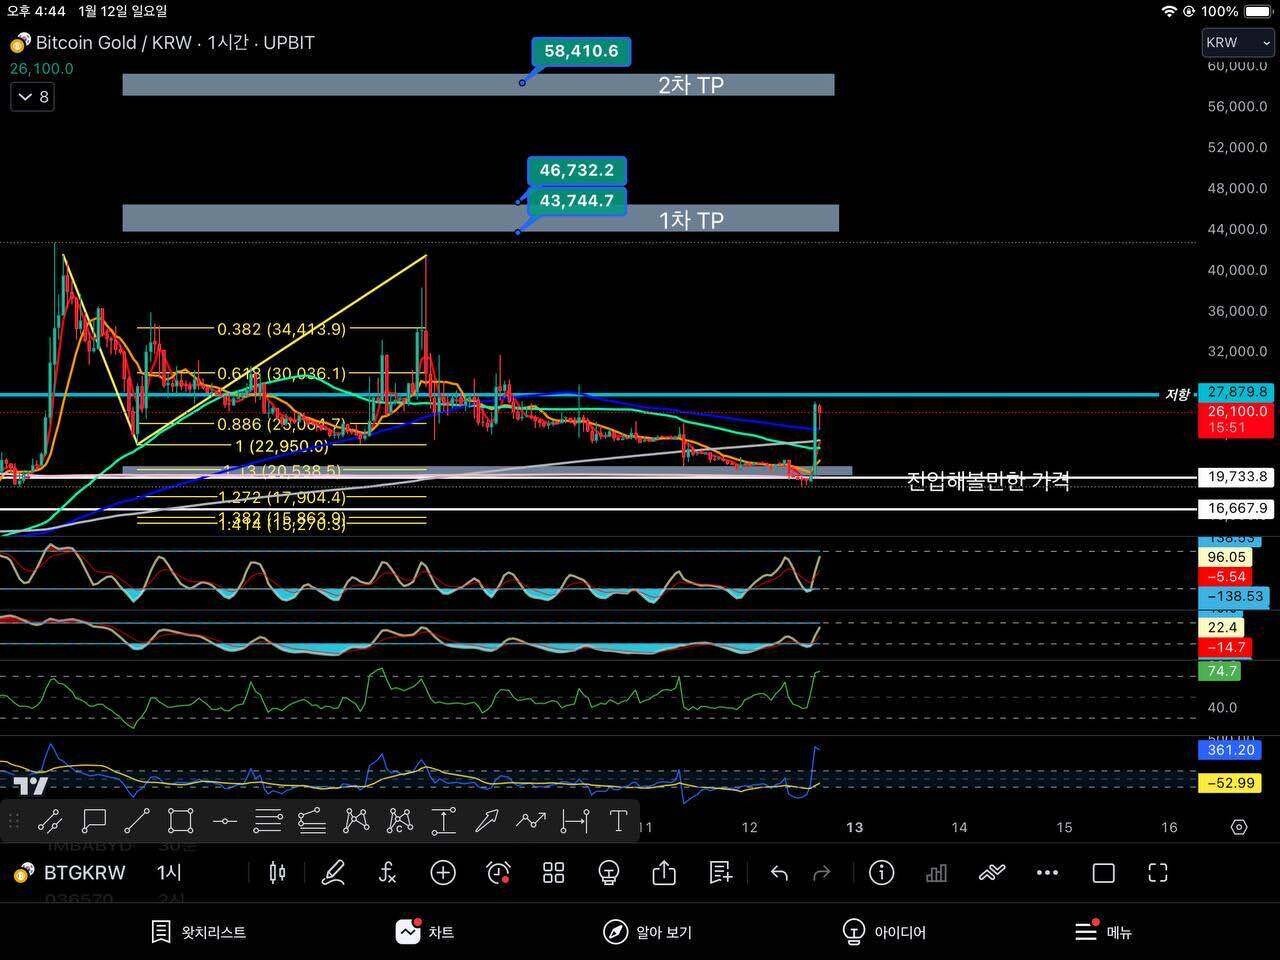This screenshot has height=960, width=1280.
Task: Toggle the single chart layout square
Action: [1103, 873]
